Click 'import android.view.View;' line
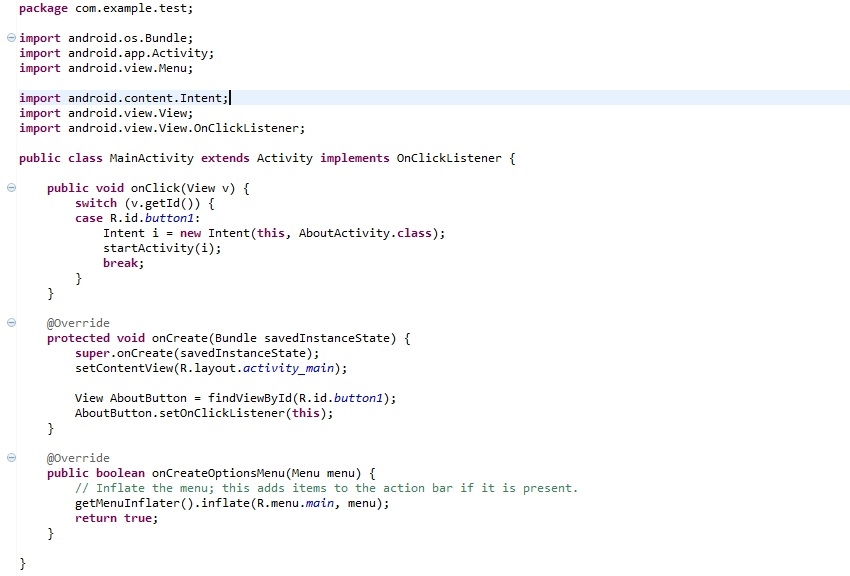850x576 pixels. coord(106,113)
